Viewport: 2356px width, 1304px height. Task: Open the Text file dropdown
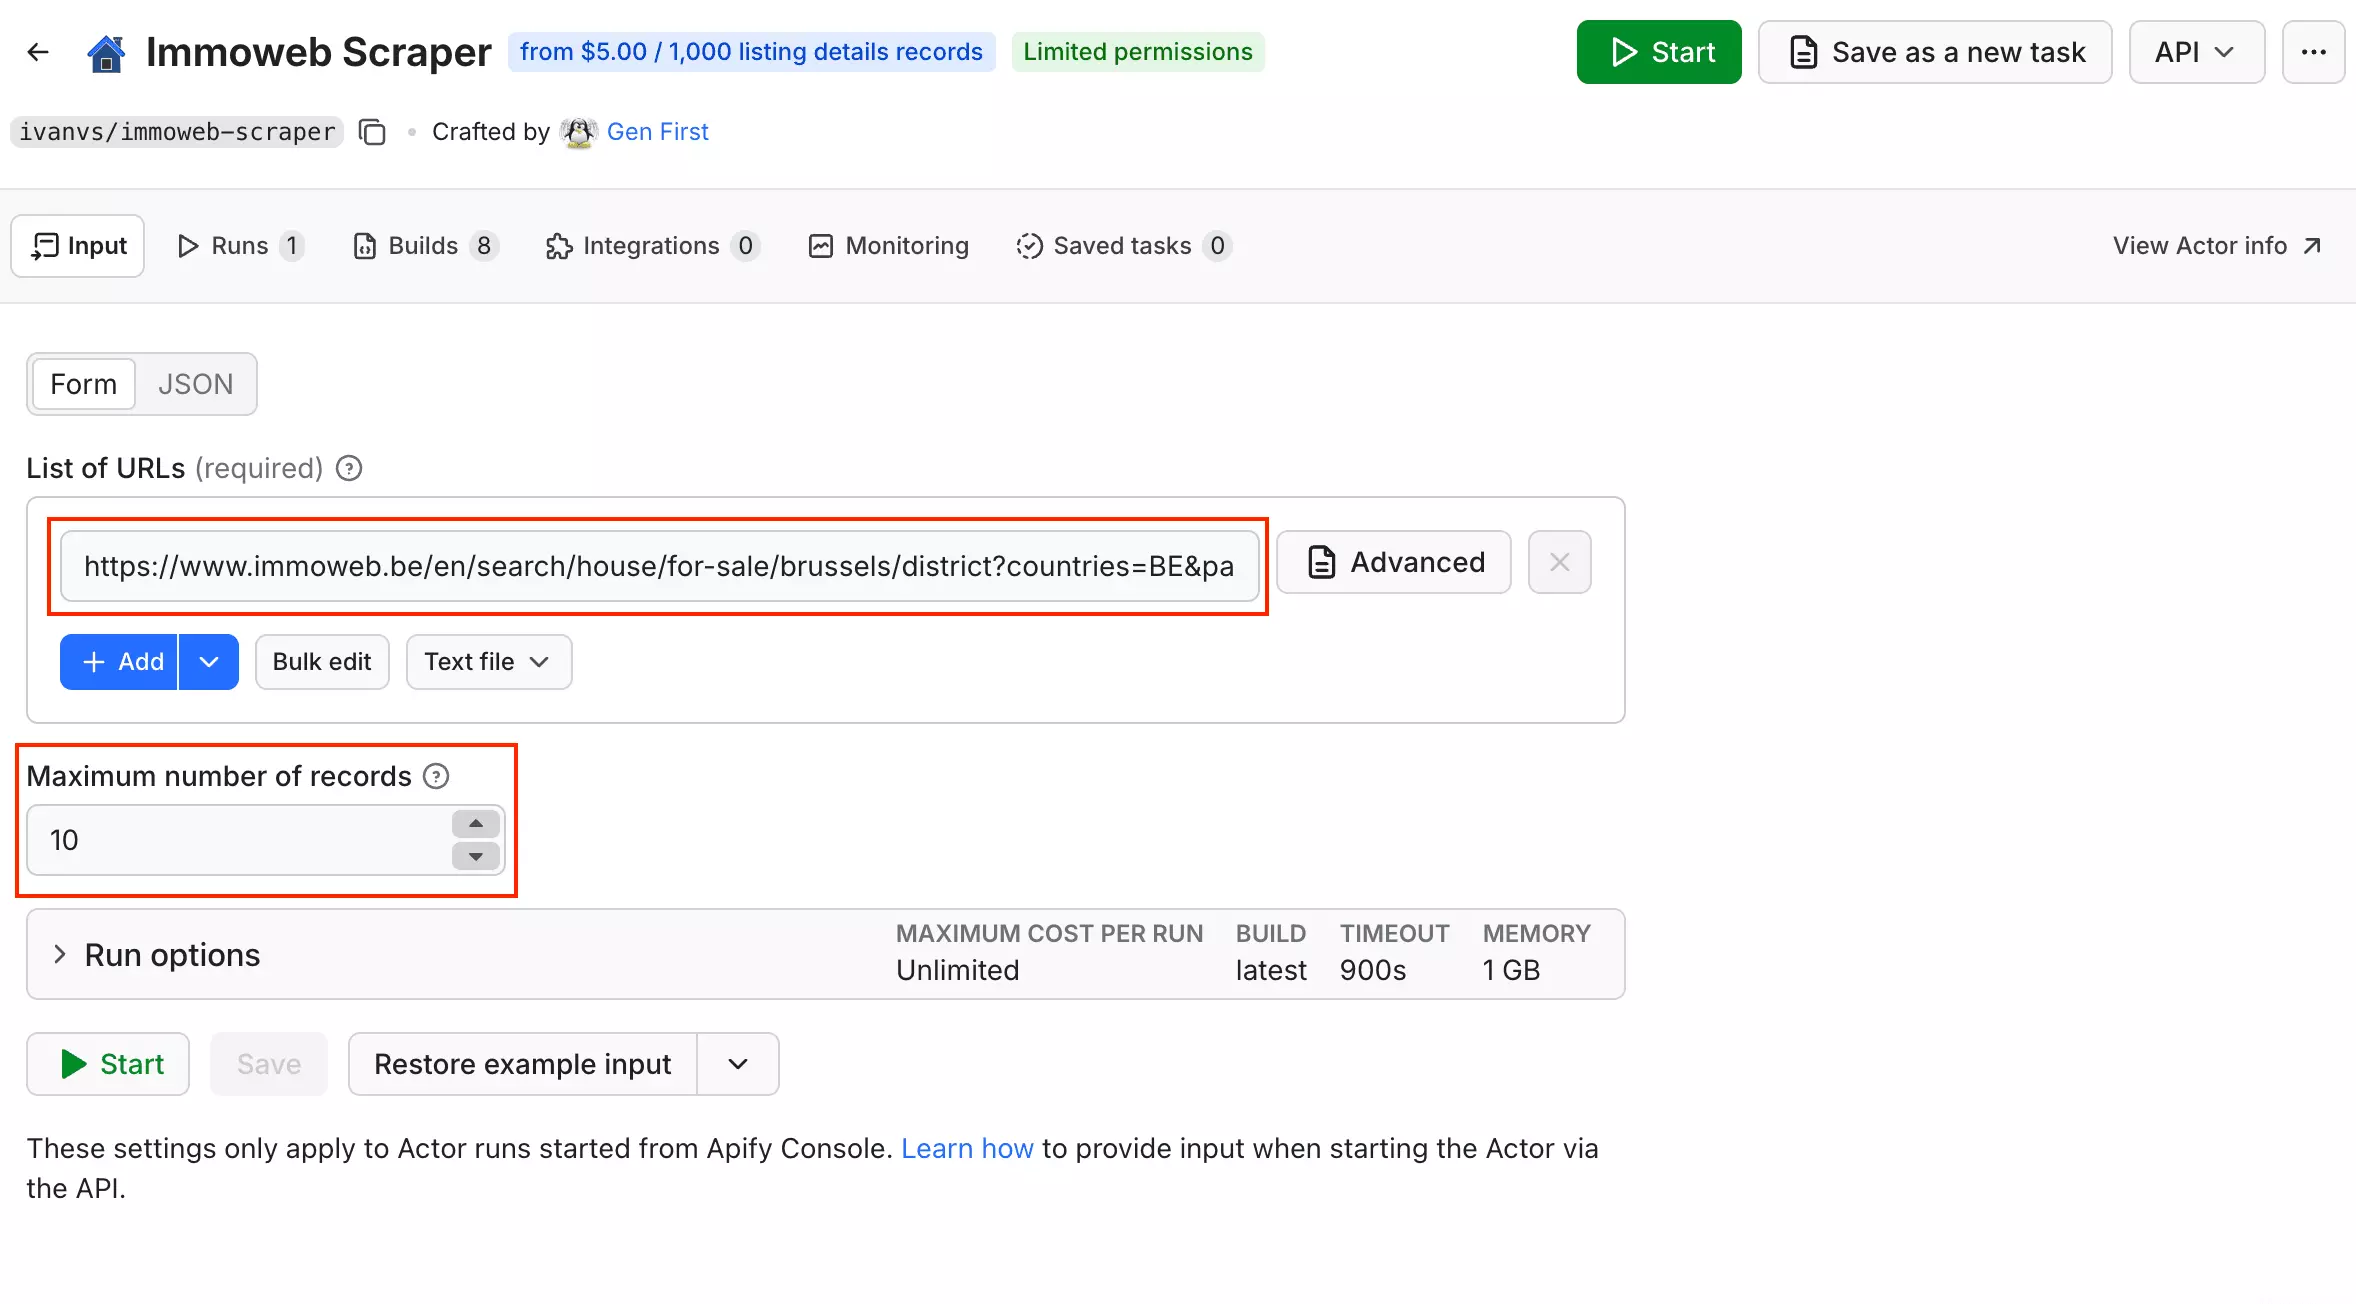[489, 662]
